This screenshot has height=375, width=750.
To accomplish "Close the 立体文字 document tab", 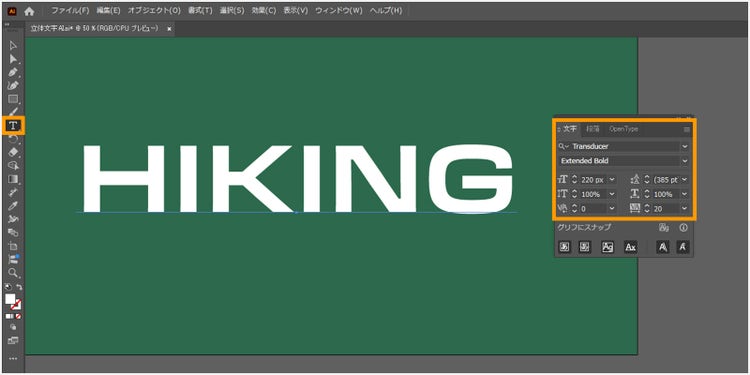I will (x=169, y=29).
